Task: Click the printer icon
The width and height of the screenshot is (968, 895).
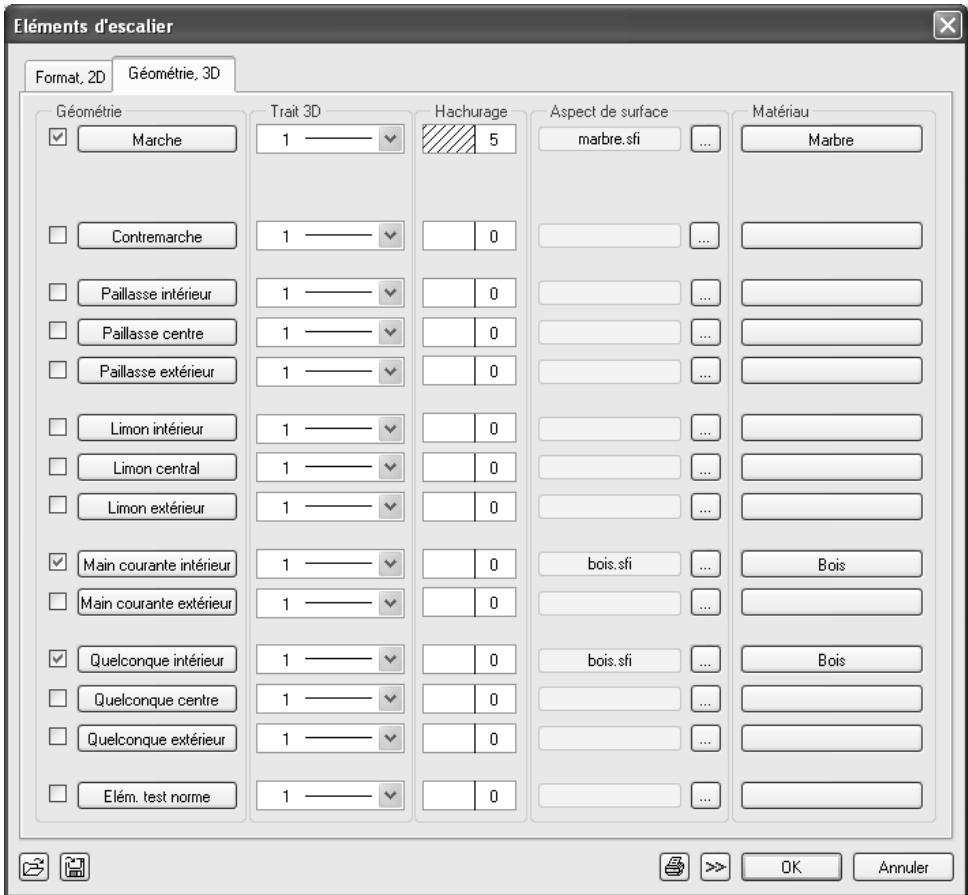Action: (x=674, y=867)
